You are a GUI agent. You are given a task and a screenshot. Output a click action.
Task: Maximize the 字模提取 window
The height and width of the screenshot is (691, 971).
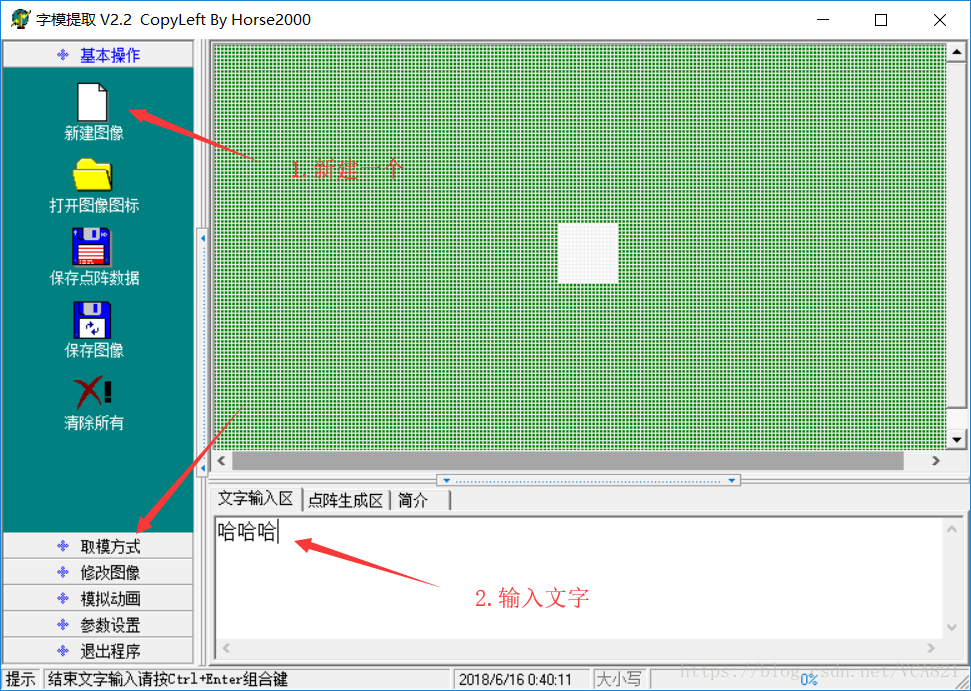(x=881, y=20)
